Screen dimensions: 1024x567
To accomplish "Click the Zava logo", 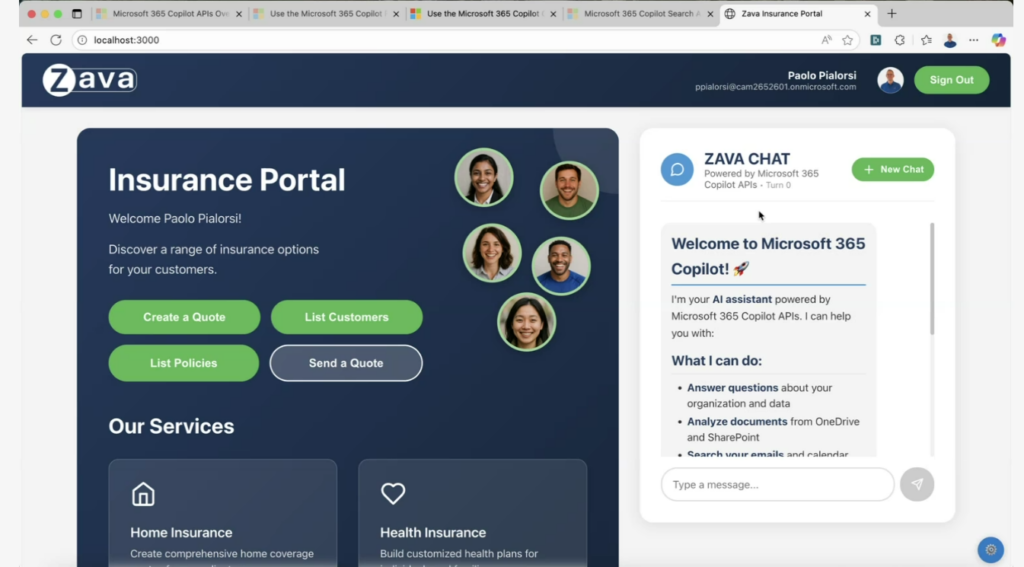I will coord(89,80).
